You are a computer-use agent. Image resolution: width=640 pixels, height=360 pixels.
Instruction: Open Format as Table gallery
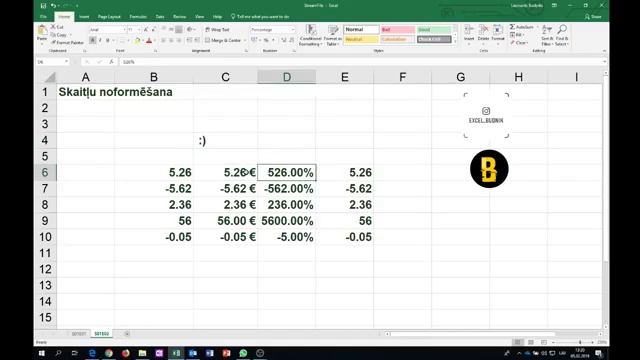coord(333,36)
